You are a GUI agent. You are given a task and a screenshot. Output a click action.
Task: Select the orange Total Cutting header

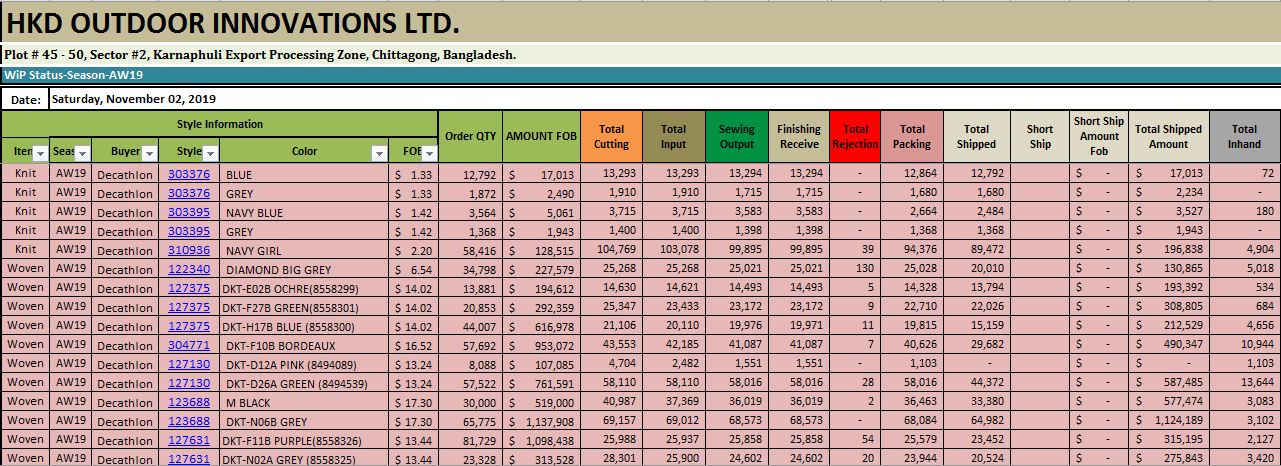611,137
